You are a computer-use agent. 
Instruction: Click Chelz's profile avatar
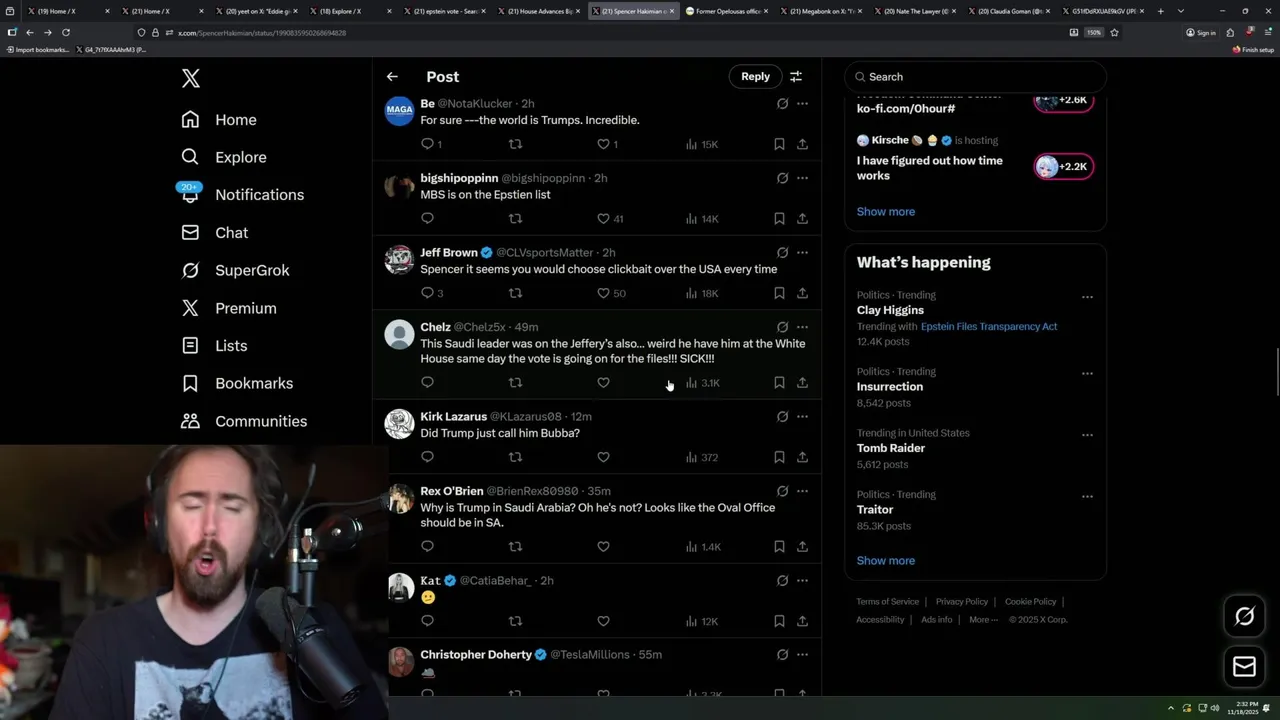pyautogui.click(x=399, y=334)
